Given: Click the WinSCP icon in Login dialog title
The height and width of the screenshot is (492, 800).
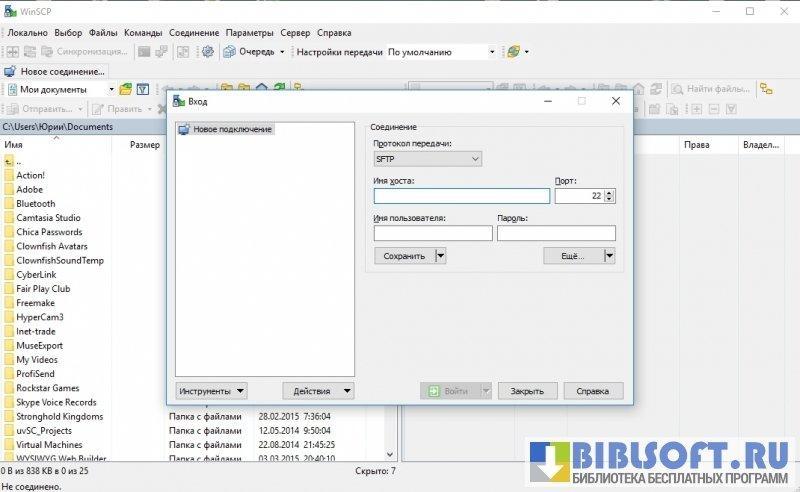Looking at the screenshot, I should tap(179, 101).
